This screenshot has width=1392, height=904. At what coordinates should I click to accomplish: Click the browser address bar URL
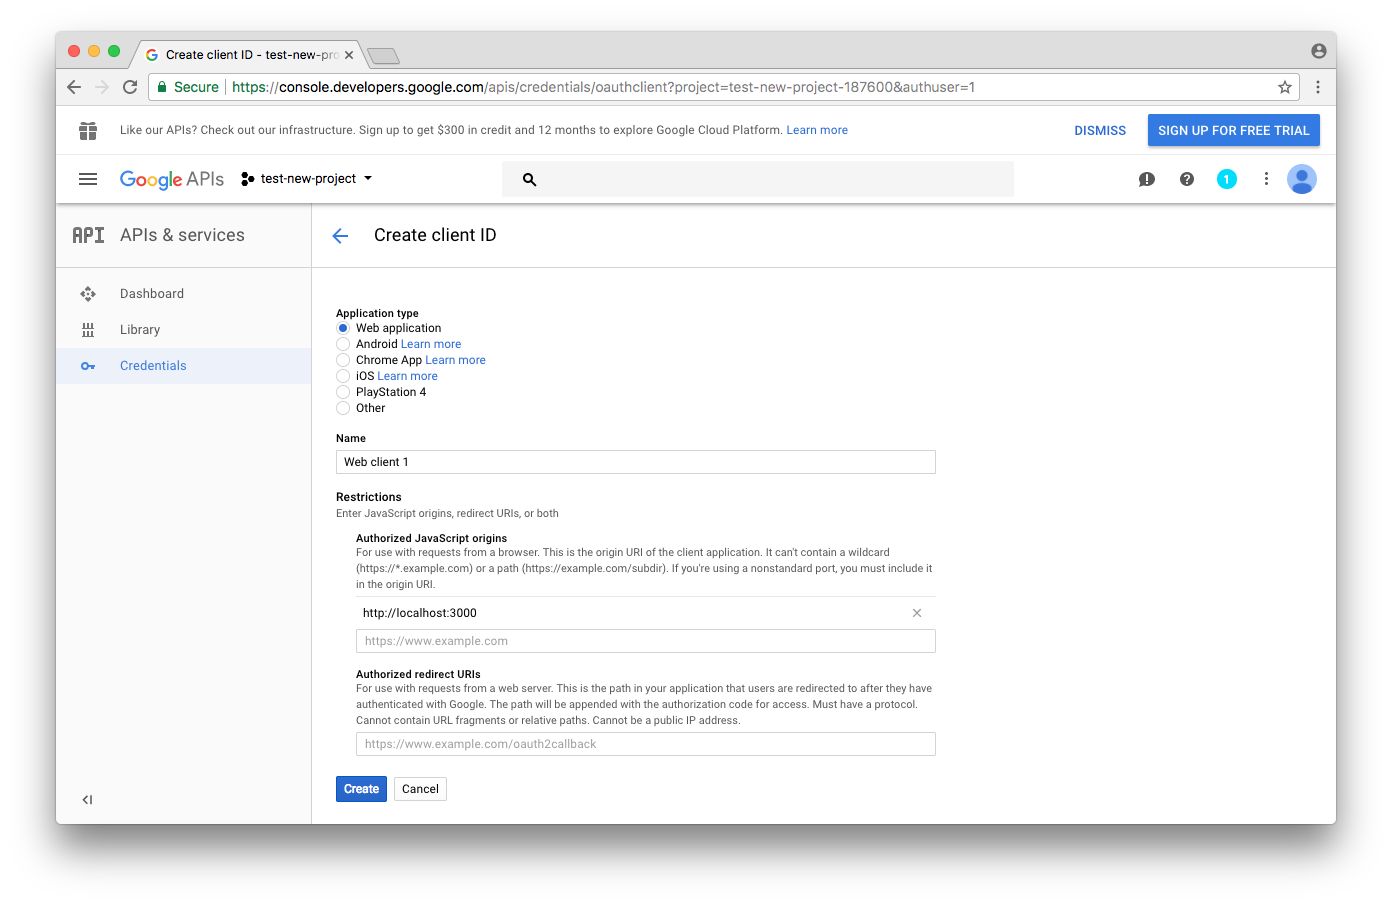click(x=603, y=87)
